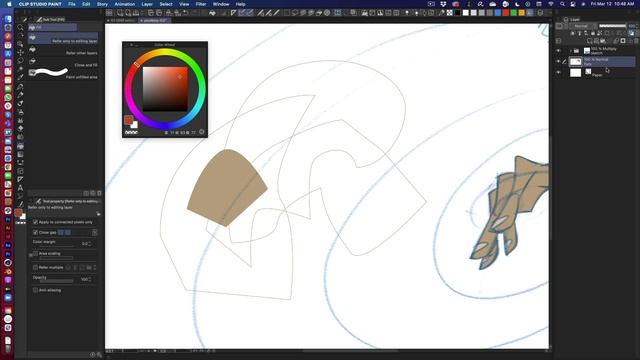This screenshot has height=360, width=640.
Task: Click circular settings icon in Color Wheel
Action: tap(201, 132)
